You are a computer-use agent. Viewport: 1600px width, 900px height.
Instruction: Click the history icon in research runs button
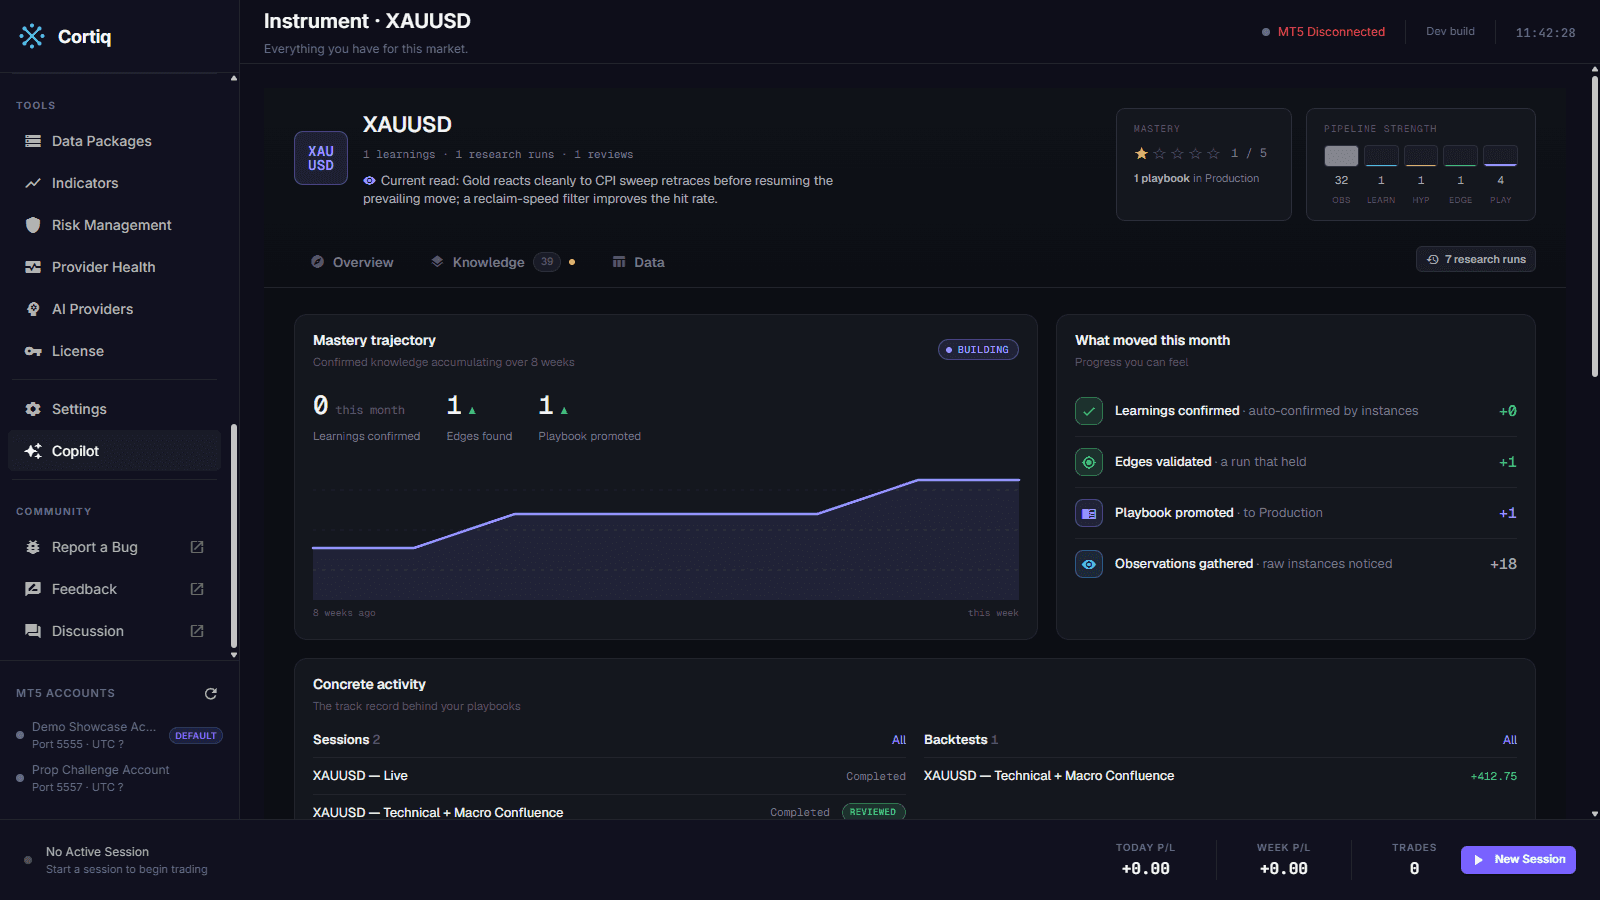coord(1433,259)
